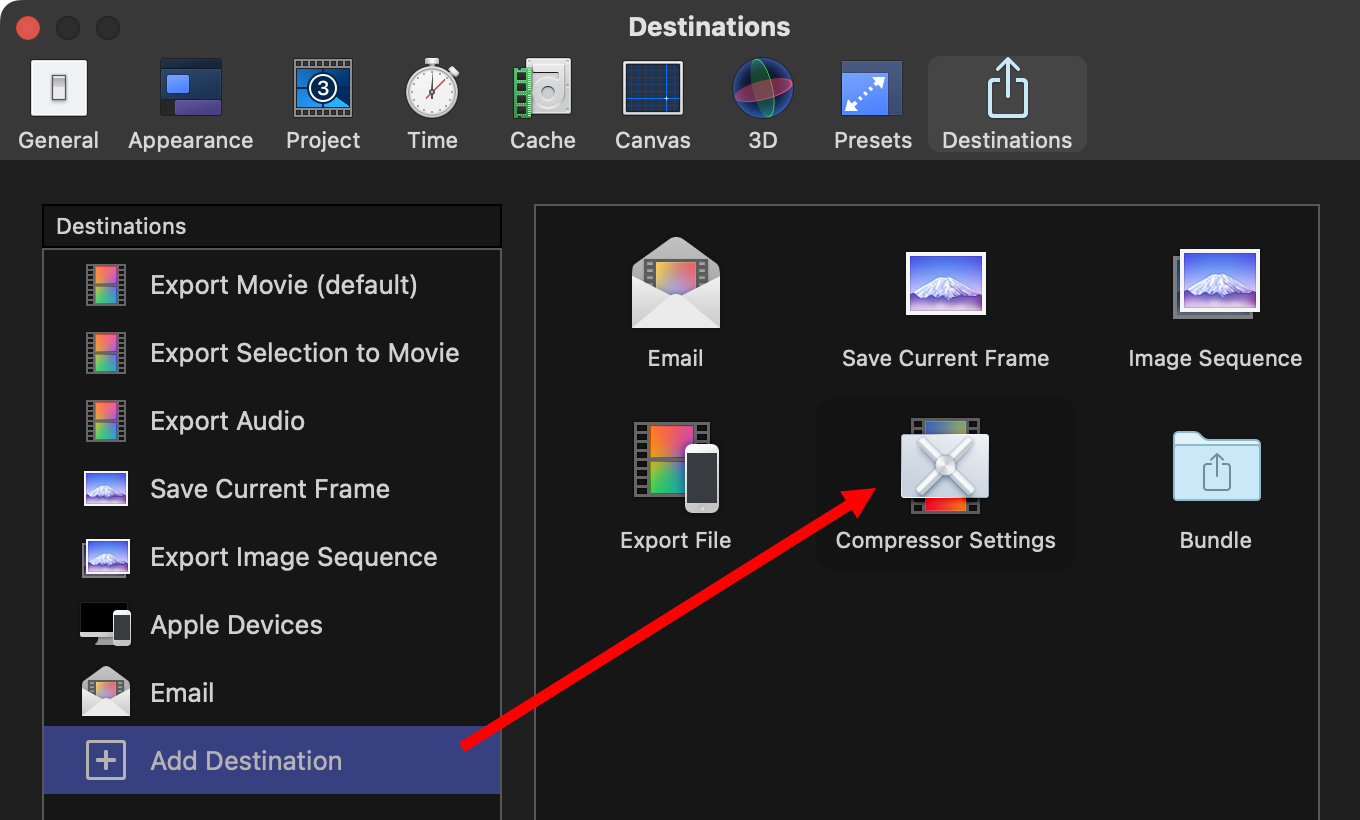The width and height of the screenshot is (1360, 820).
Task: Go to the Canvas preferences pane
Action: point(652,105)
